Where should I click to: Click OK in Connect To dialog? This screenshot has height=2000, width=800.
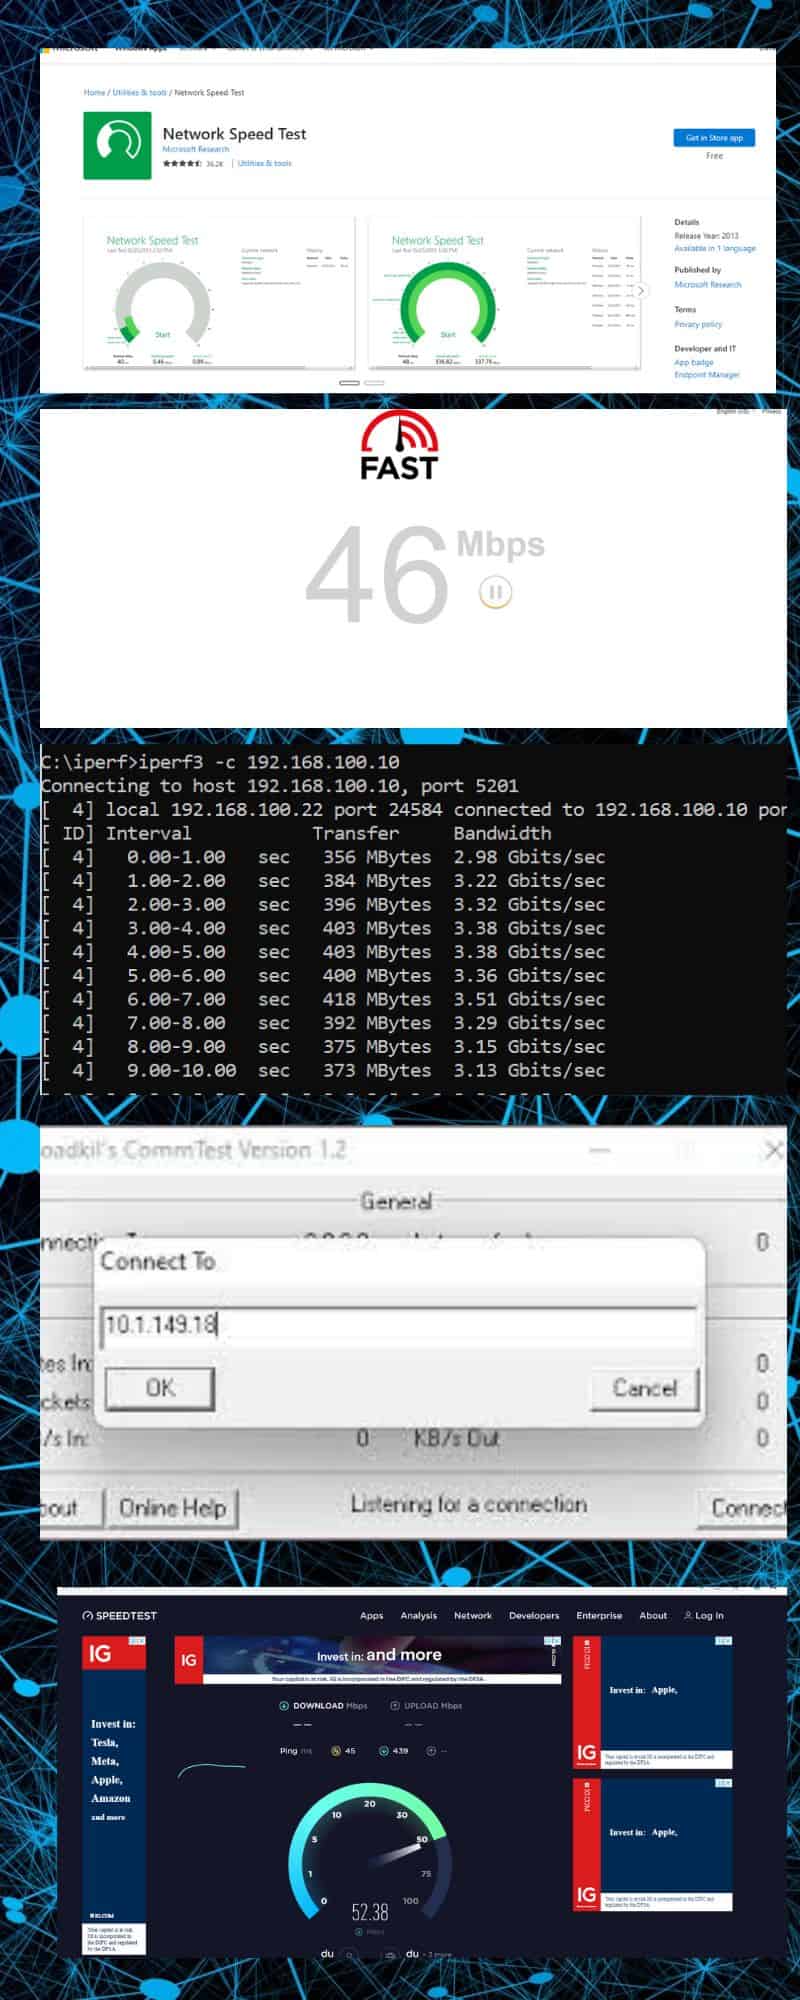[160, 1388]
